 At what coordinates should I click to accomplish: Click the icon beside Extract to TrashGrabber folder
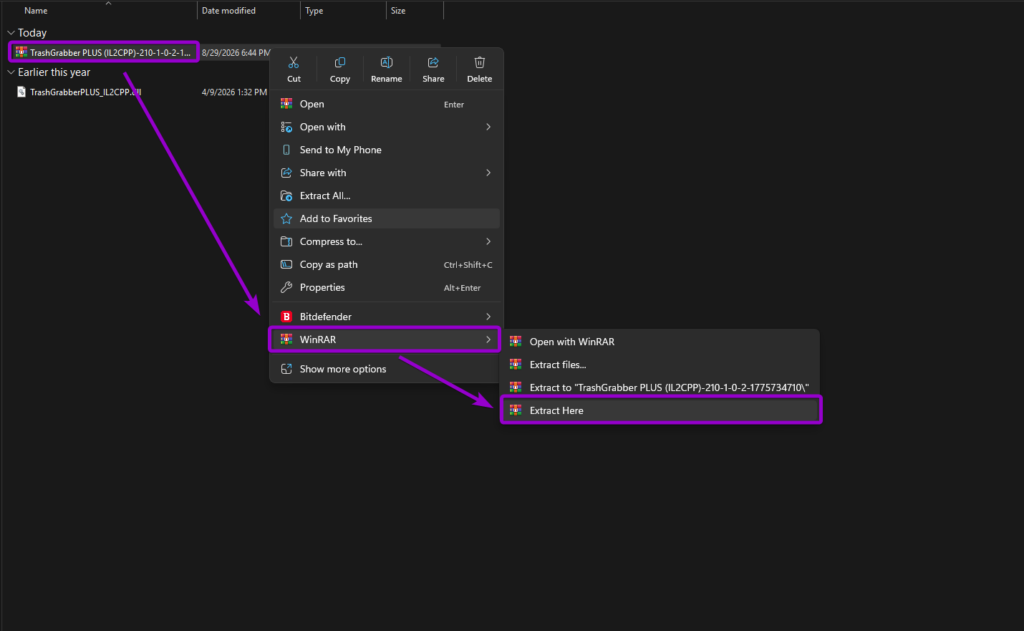pyautogui.click(x=515, y=387)
